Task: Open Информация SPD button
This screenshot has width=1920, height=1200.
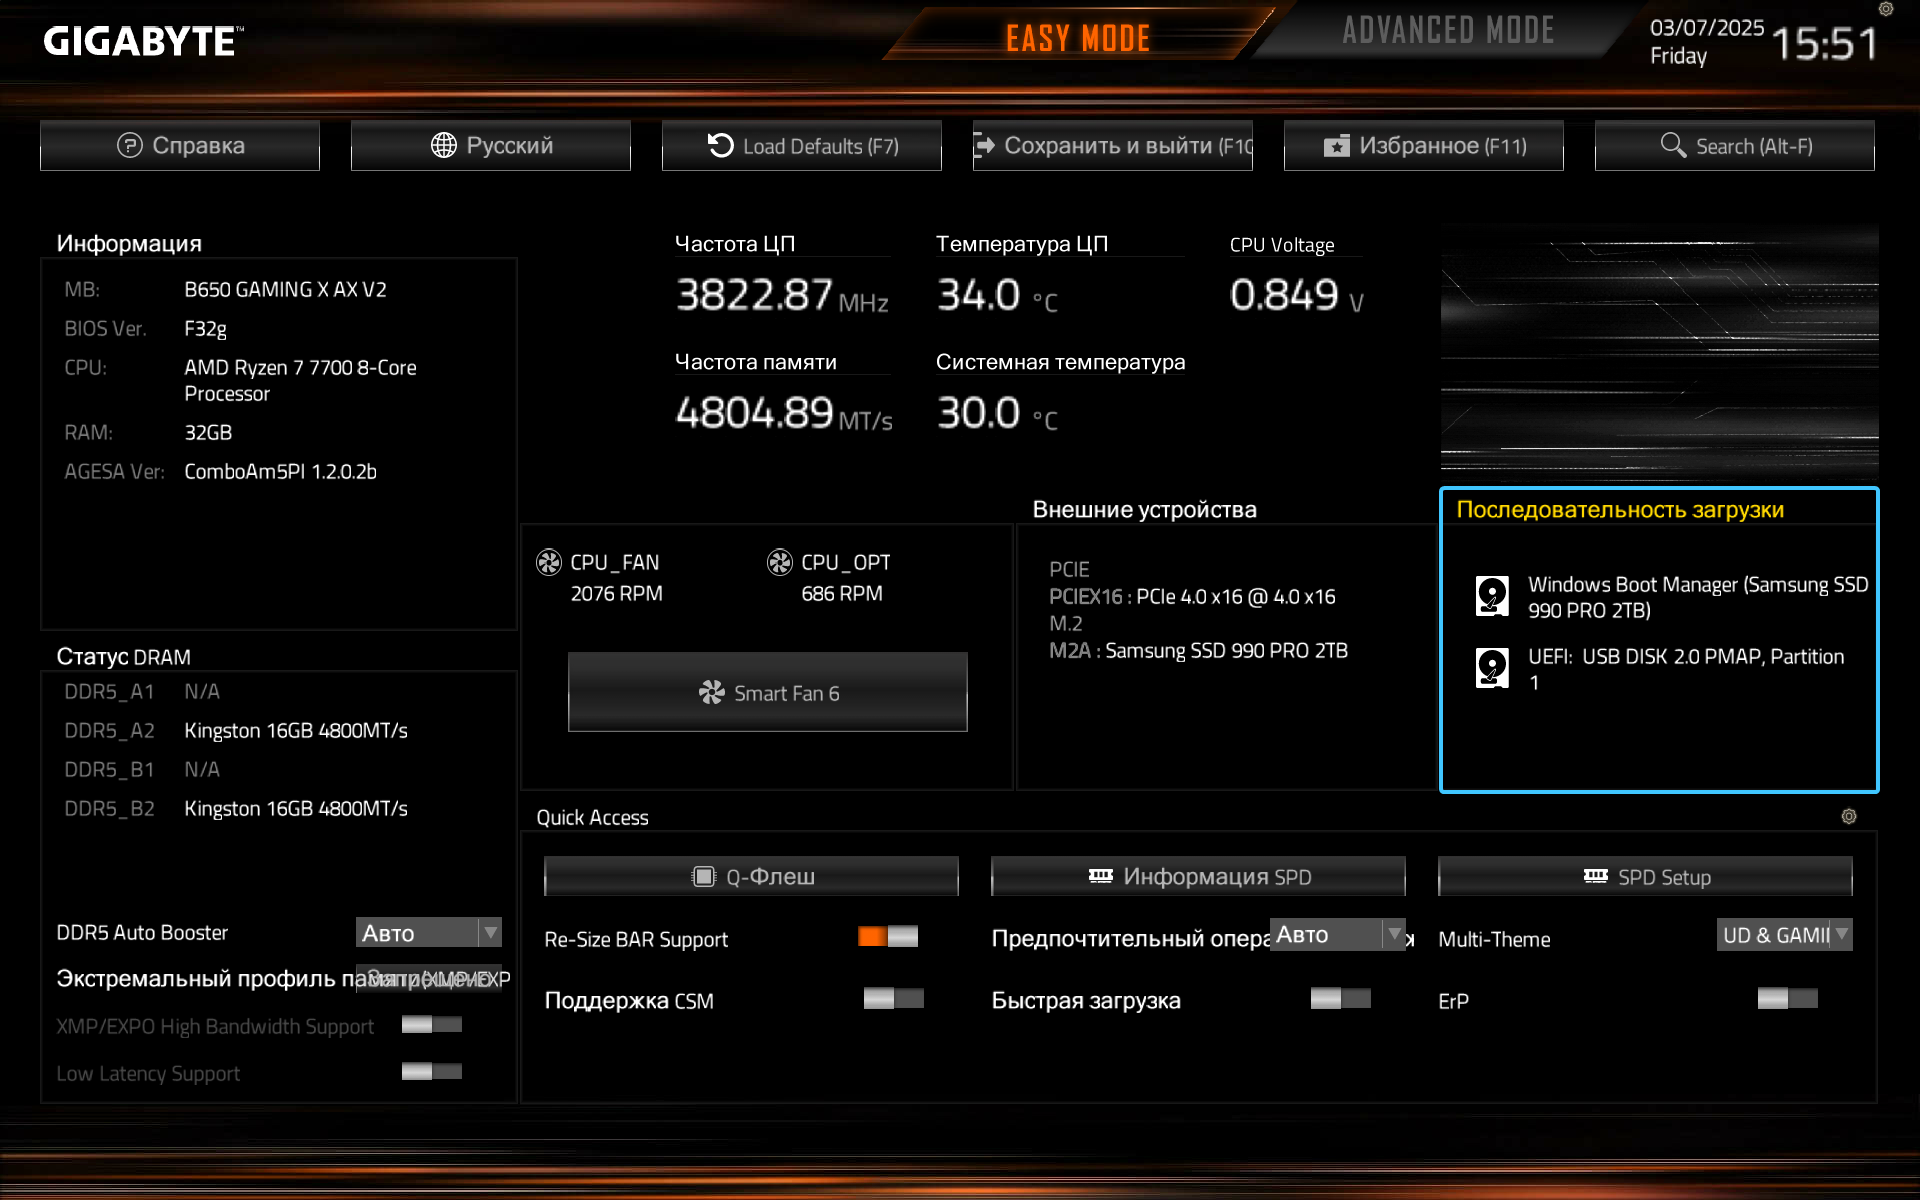Action: (x=1198, y=877)
